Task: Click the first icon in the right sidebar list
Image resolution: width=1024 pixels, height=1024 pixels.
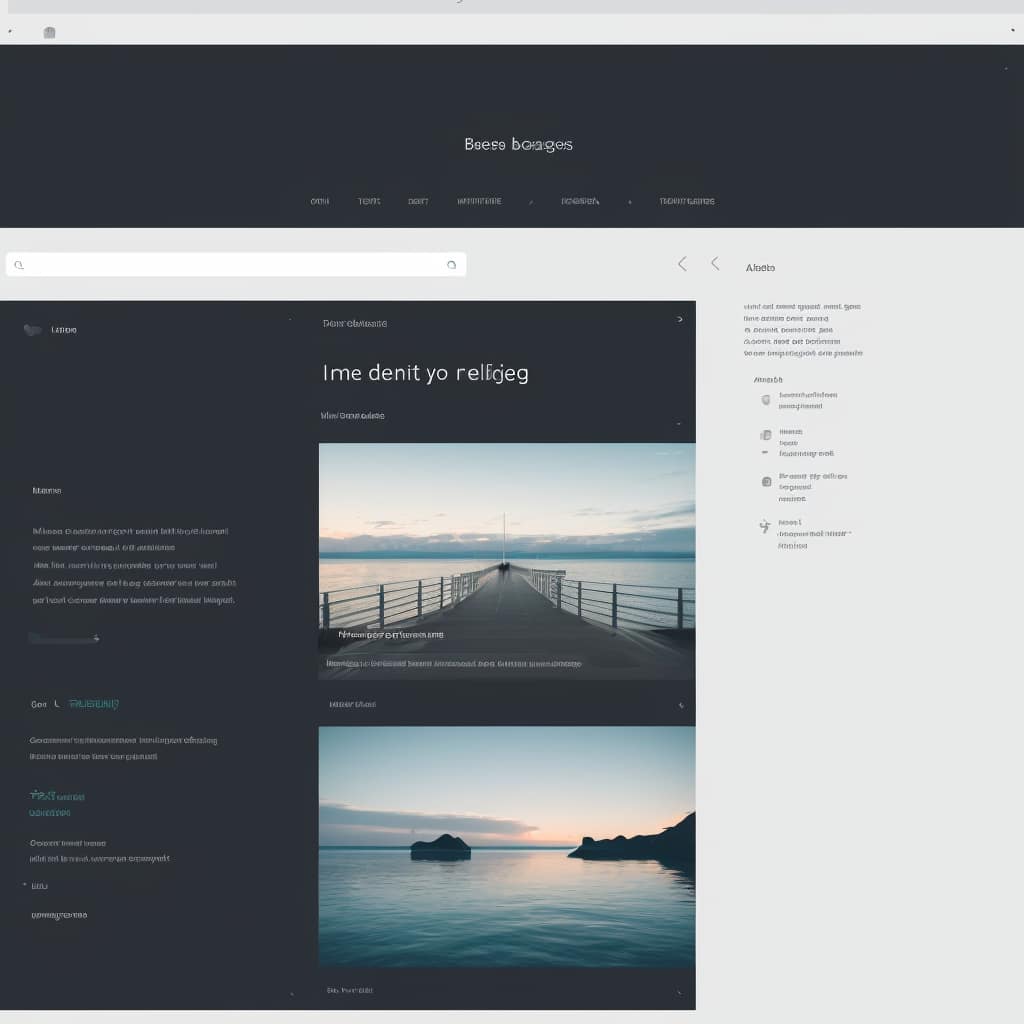Action: [x=766, y=399]
